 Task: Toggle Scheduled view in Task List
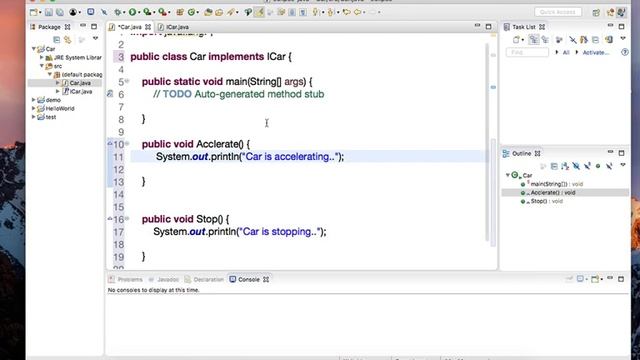[545, 40]
